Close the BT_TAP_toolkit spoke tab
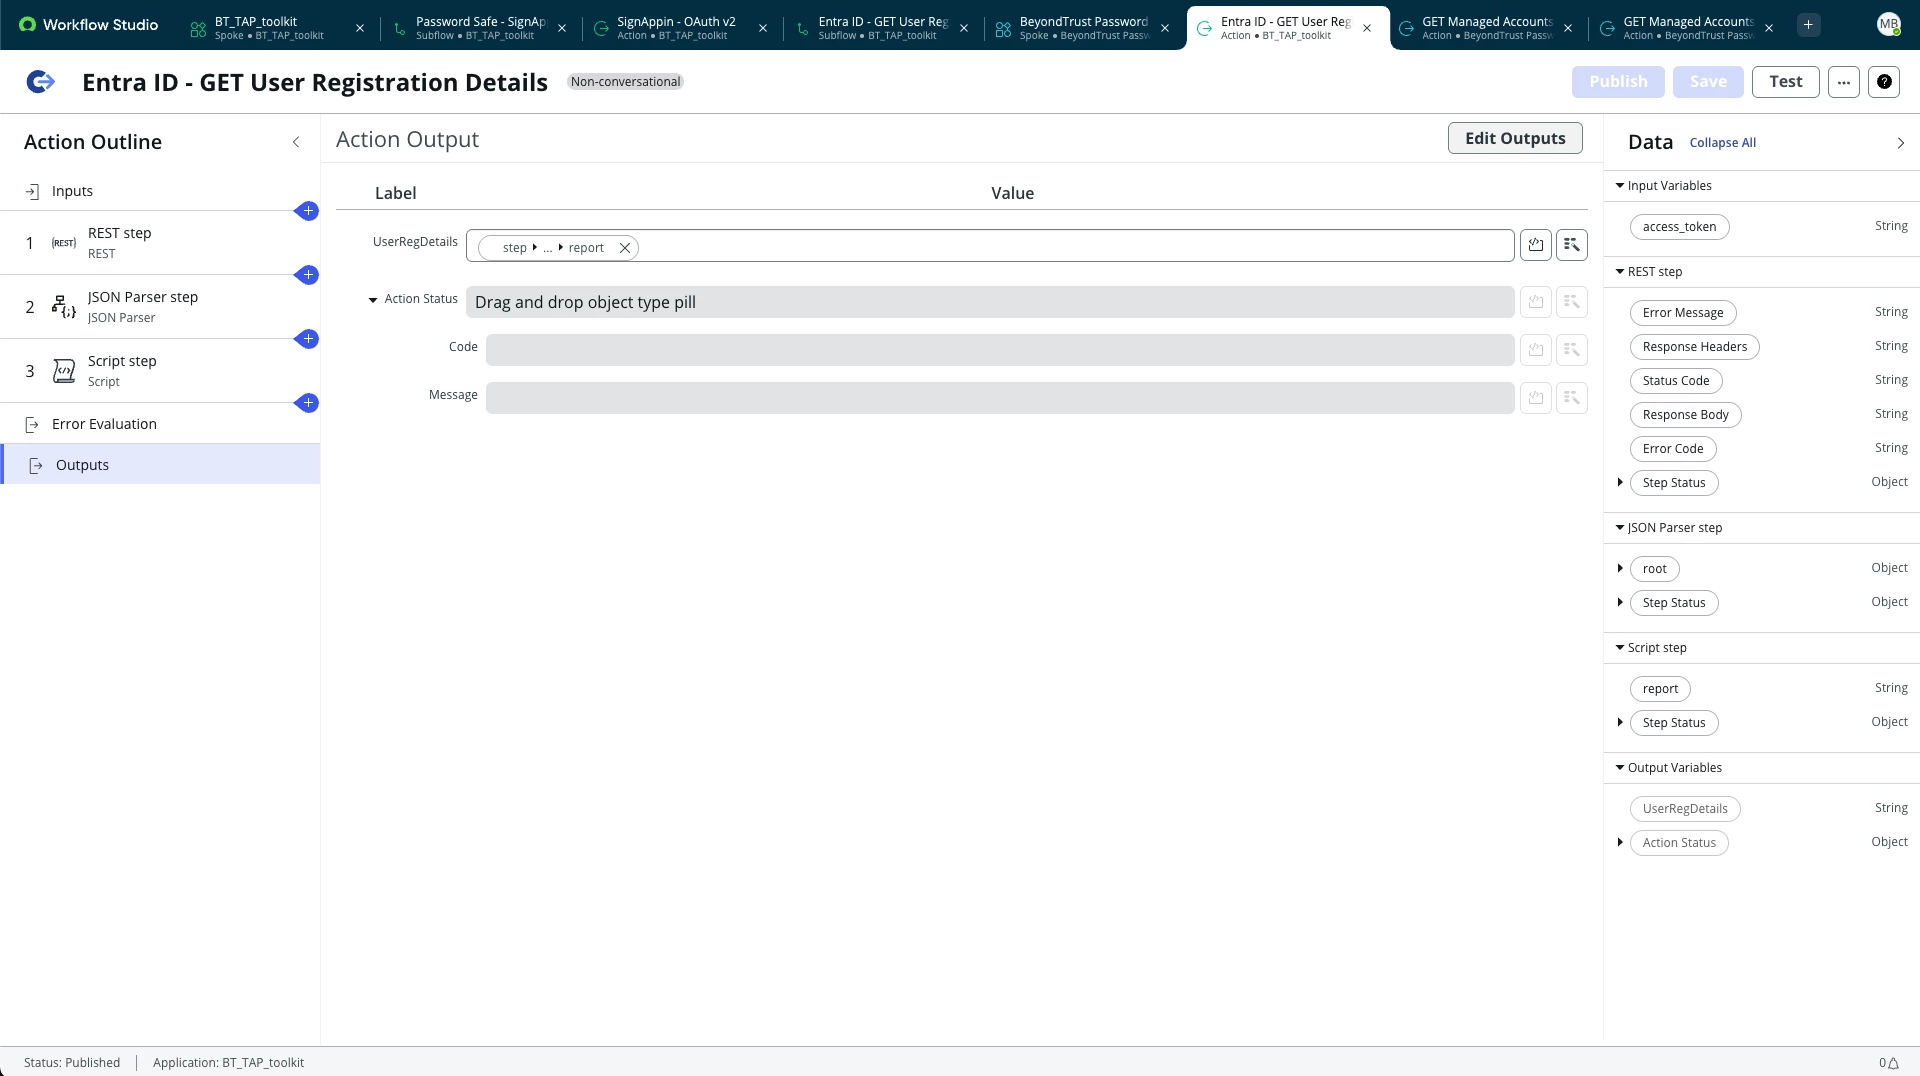This screenshot has width=1920, height=1076. click(360, 28)
